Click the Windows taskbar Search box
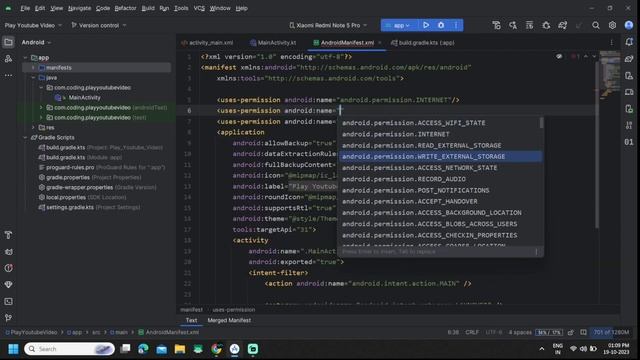 tap(69, 349)
